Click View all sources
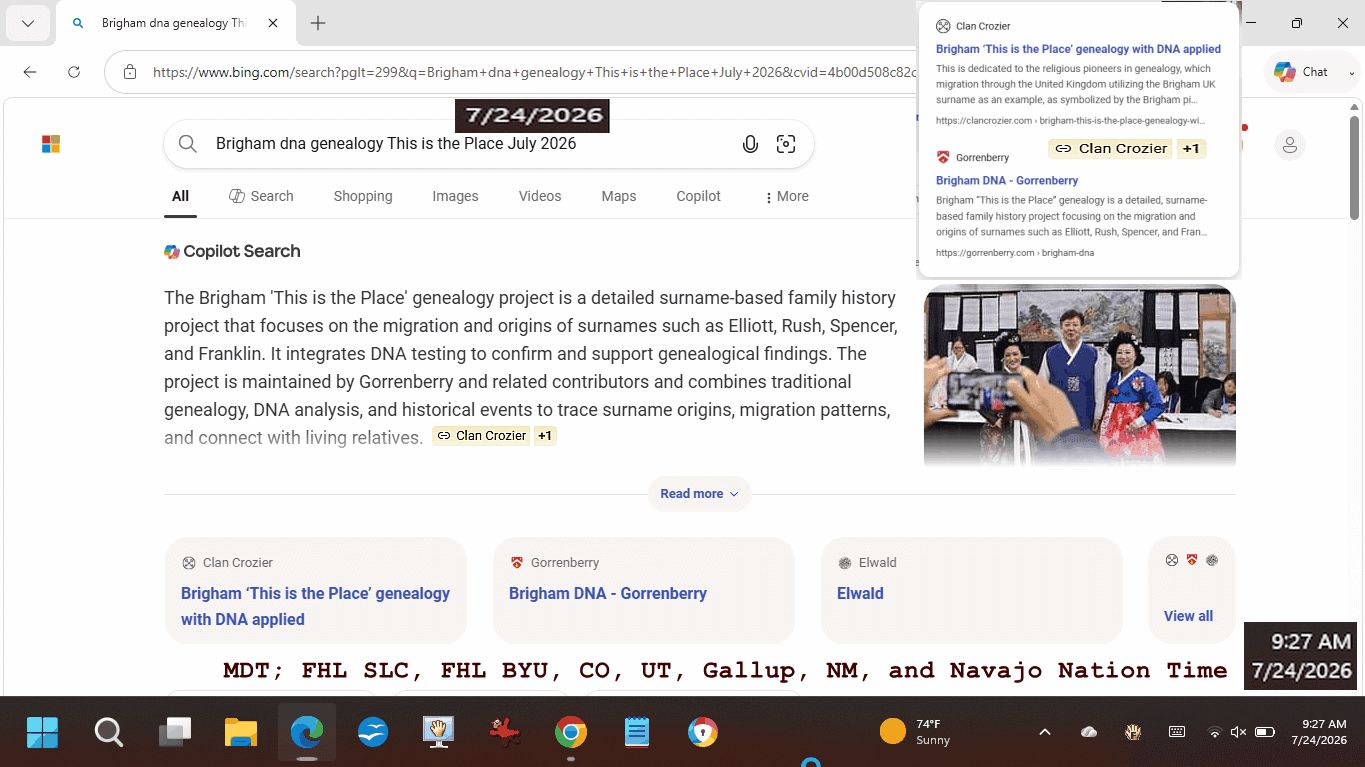Viewport: 1365px width, 767px height. click(1188, 616)
